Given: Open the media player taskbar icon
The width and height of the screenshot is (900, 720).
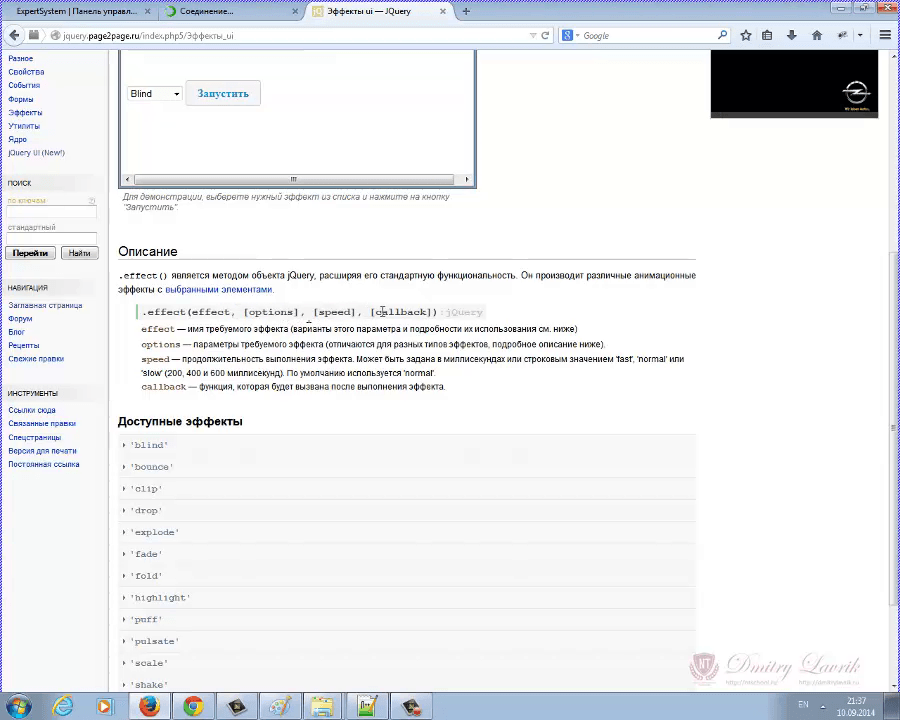Looking at the screenshot, I should coord(106,706).
